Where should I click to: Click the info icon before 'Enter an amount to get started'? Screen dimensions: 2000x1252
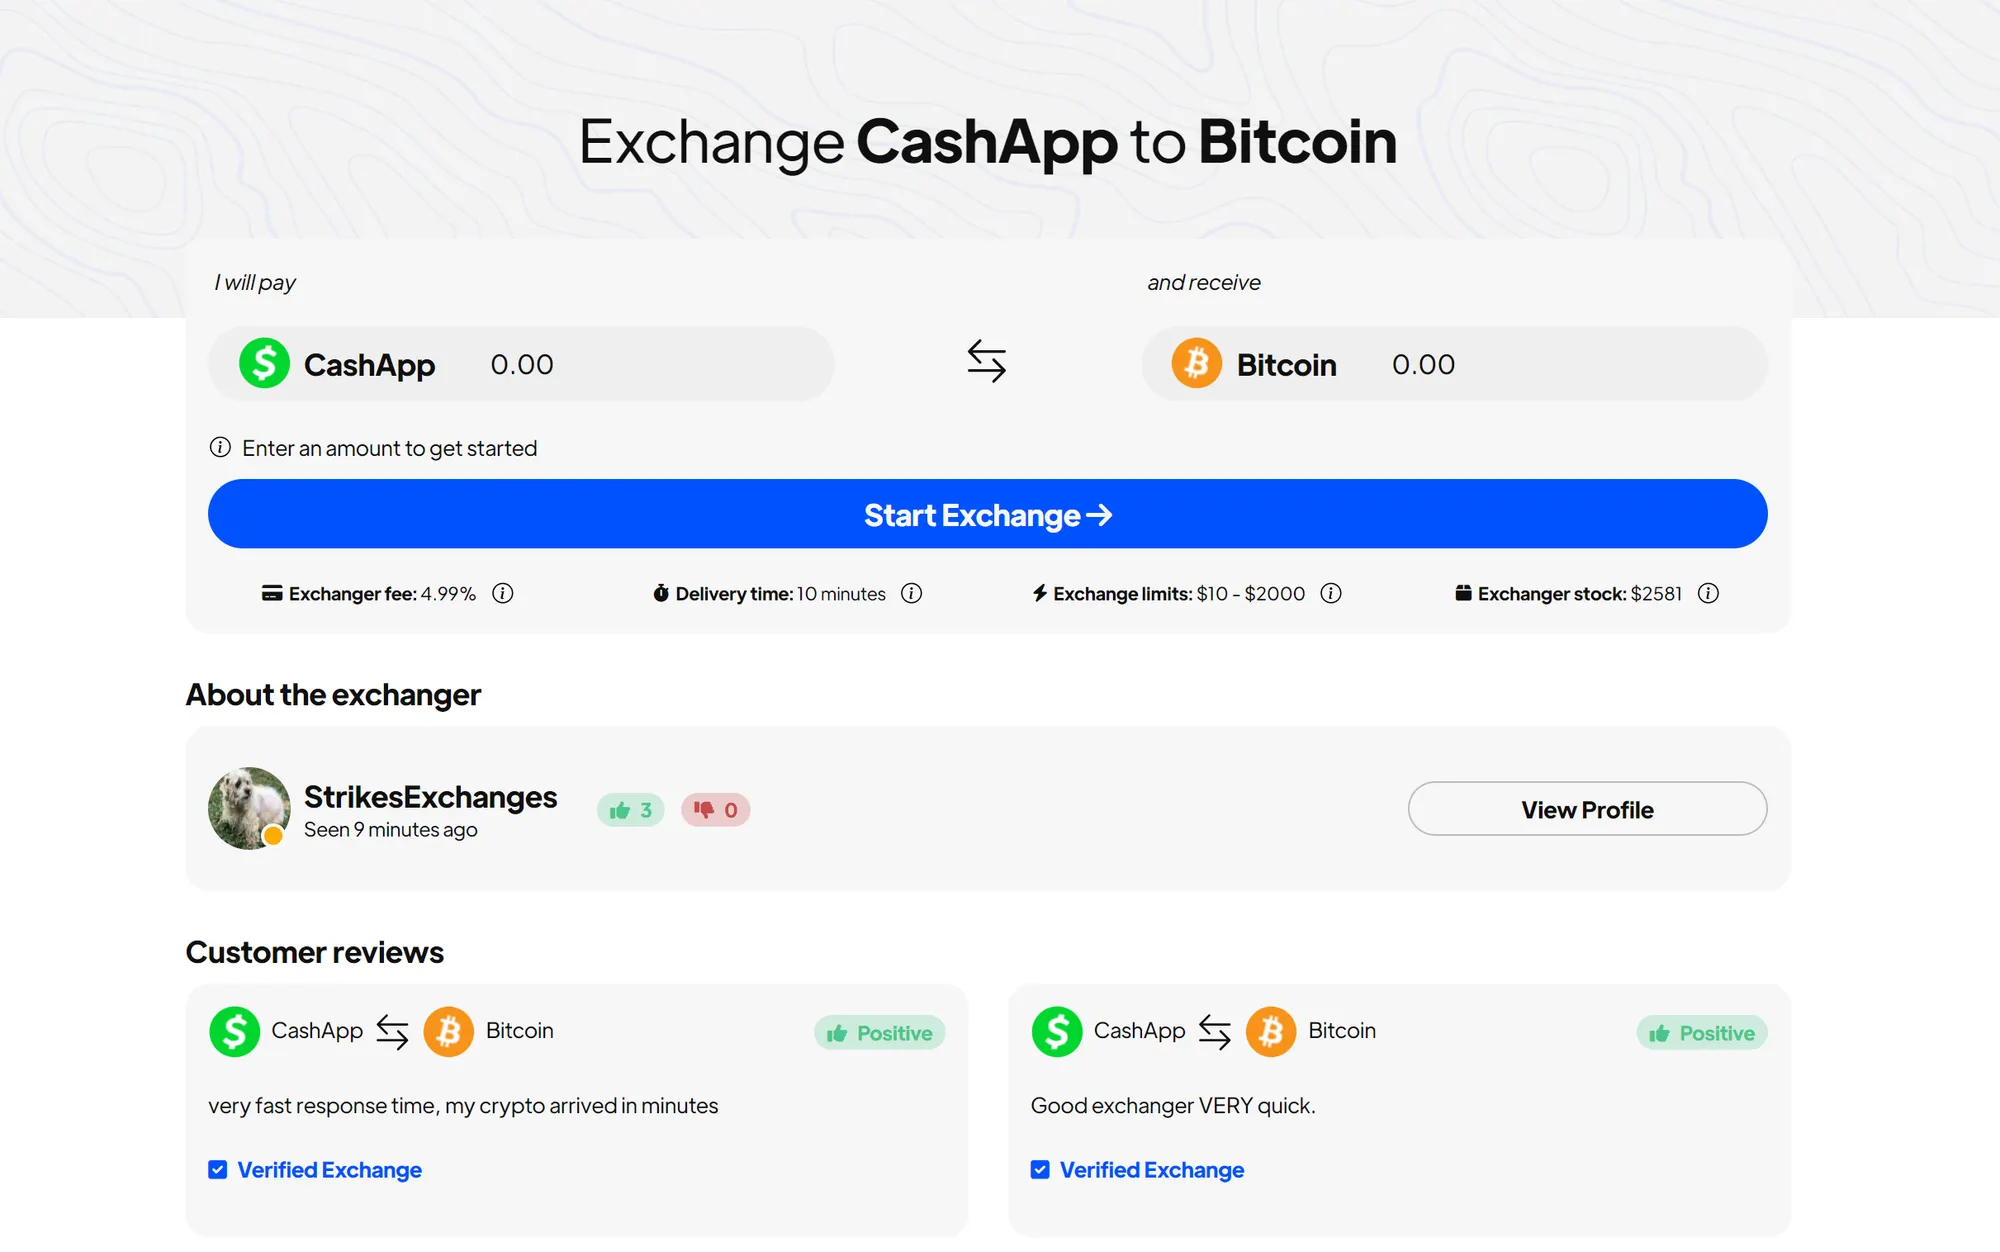click(x=219, y=447)
